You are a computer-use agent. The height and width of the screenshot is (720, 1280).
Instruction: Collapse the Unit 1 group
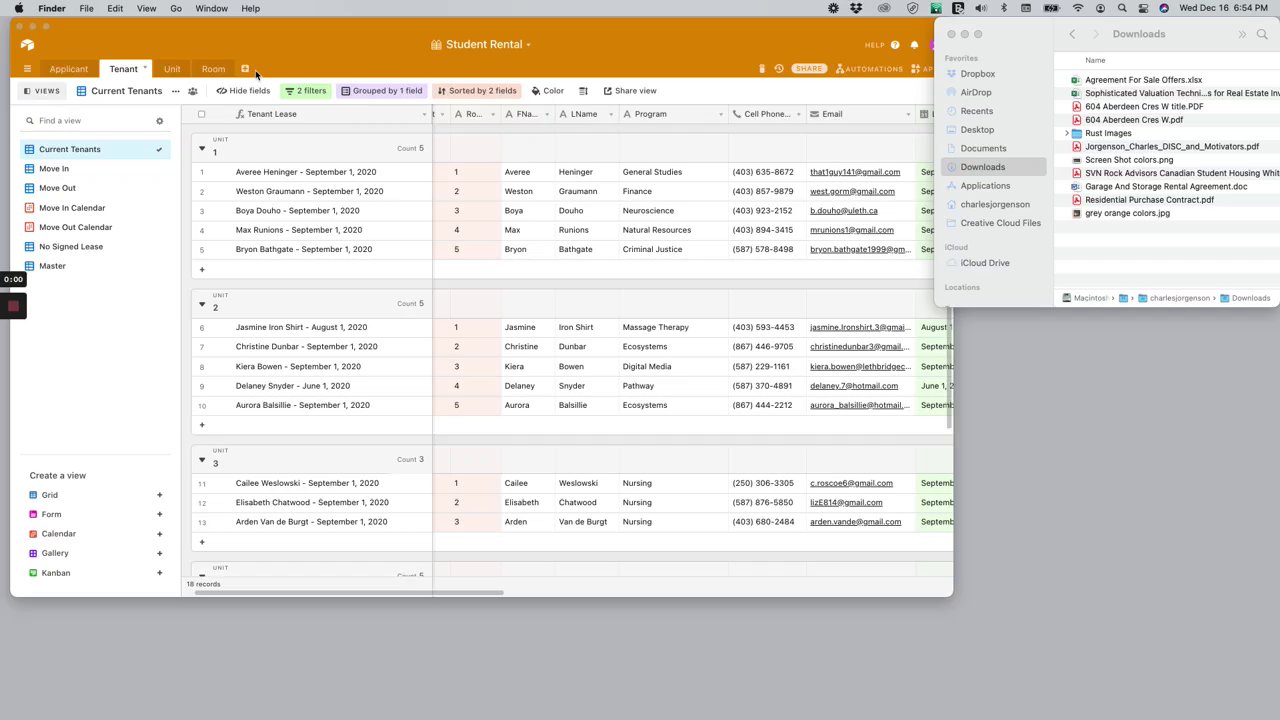[202, 148]
